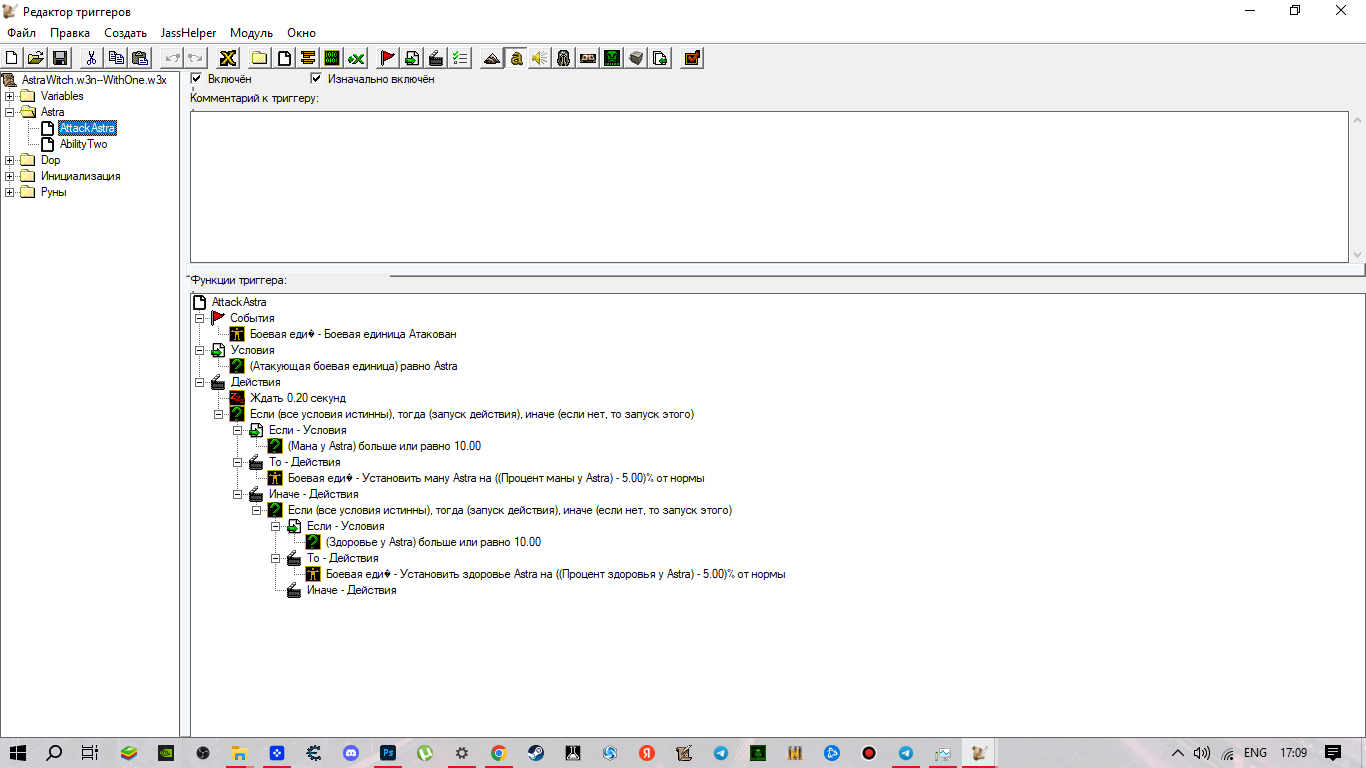Click the green plus-X new variable icon
Image resolution: width=1366 pixels, height=768 pixels.
(356, 58)
